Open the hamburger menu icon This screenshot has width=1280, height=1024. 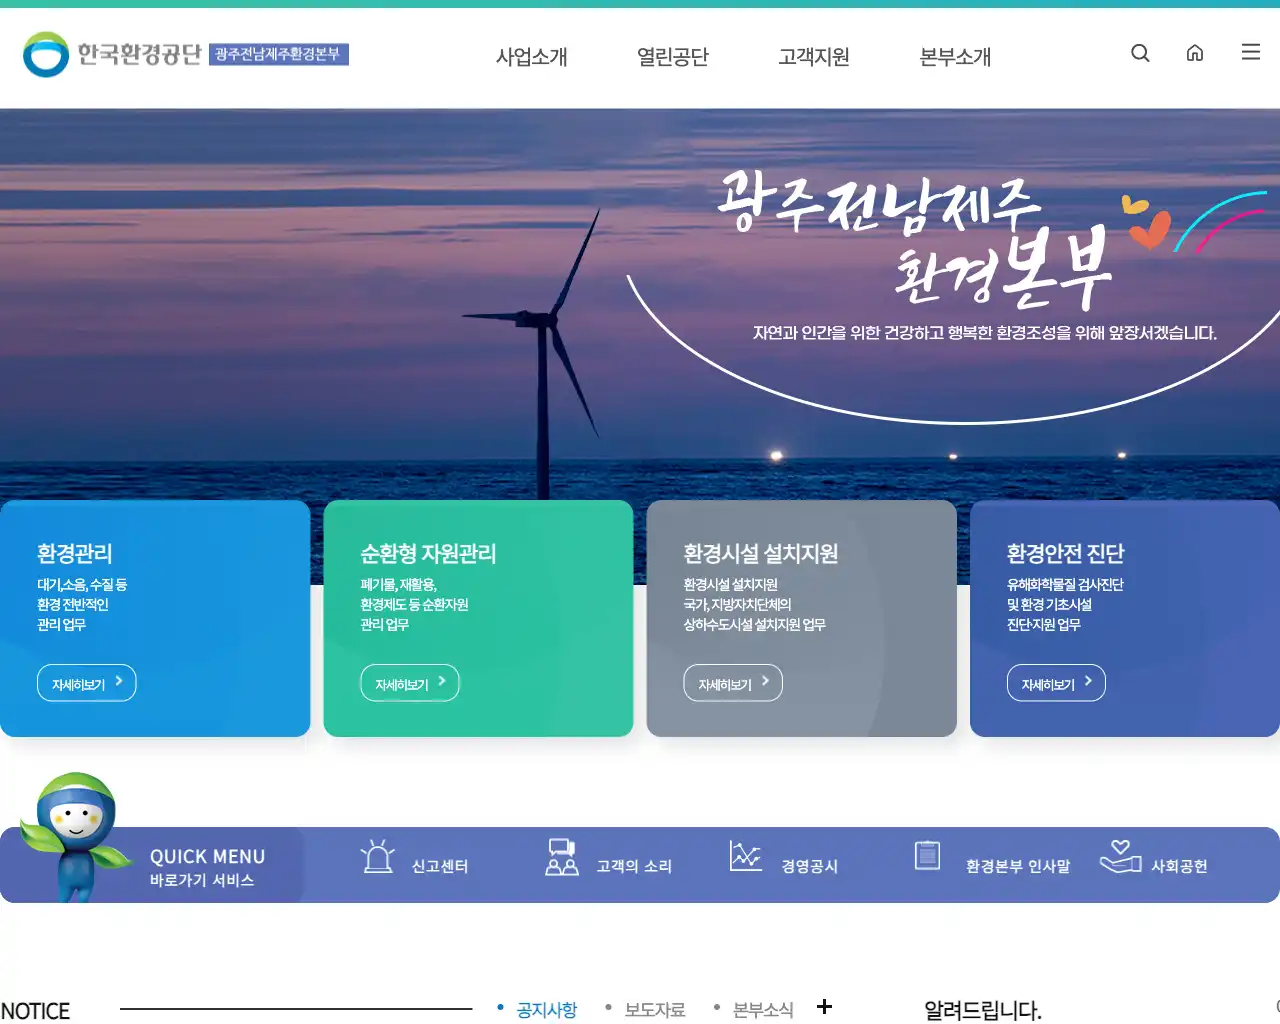[1250, 52]
